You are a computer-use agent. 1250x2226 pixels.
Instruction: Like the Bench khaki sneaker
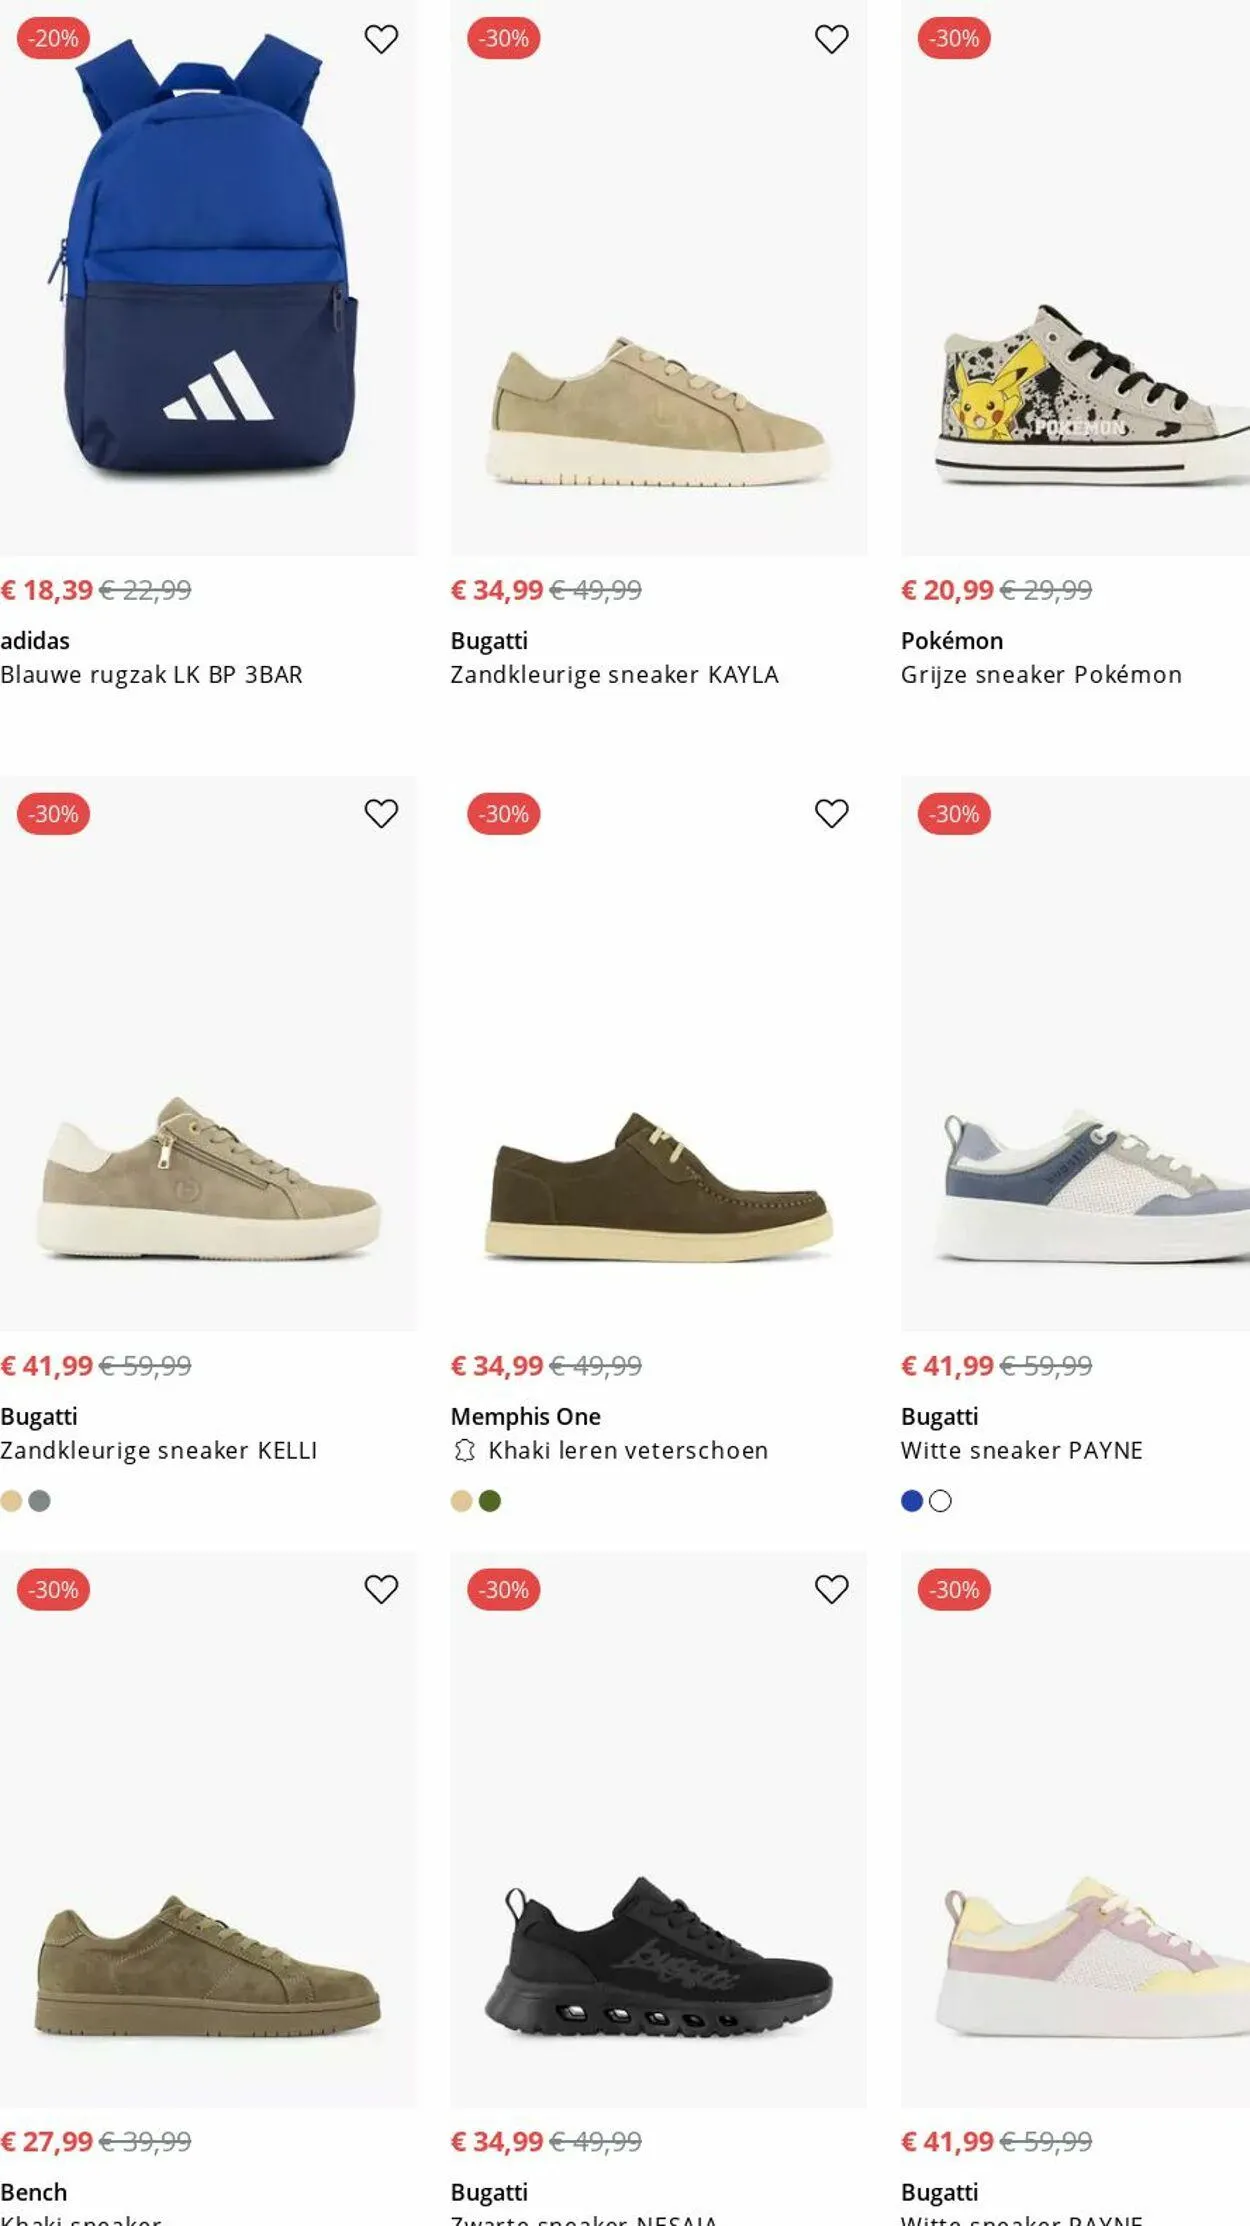pos(381,1589)
